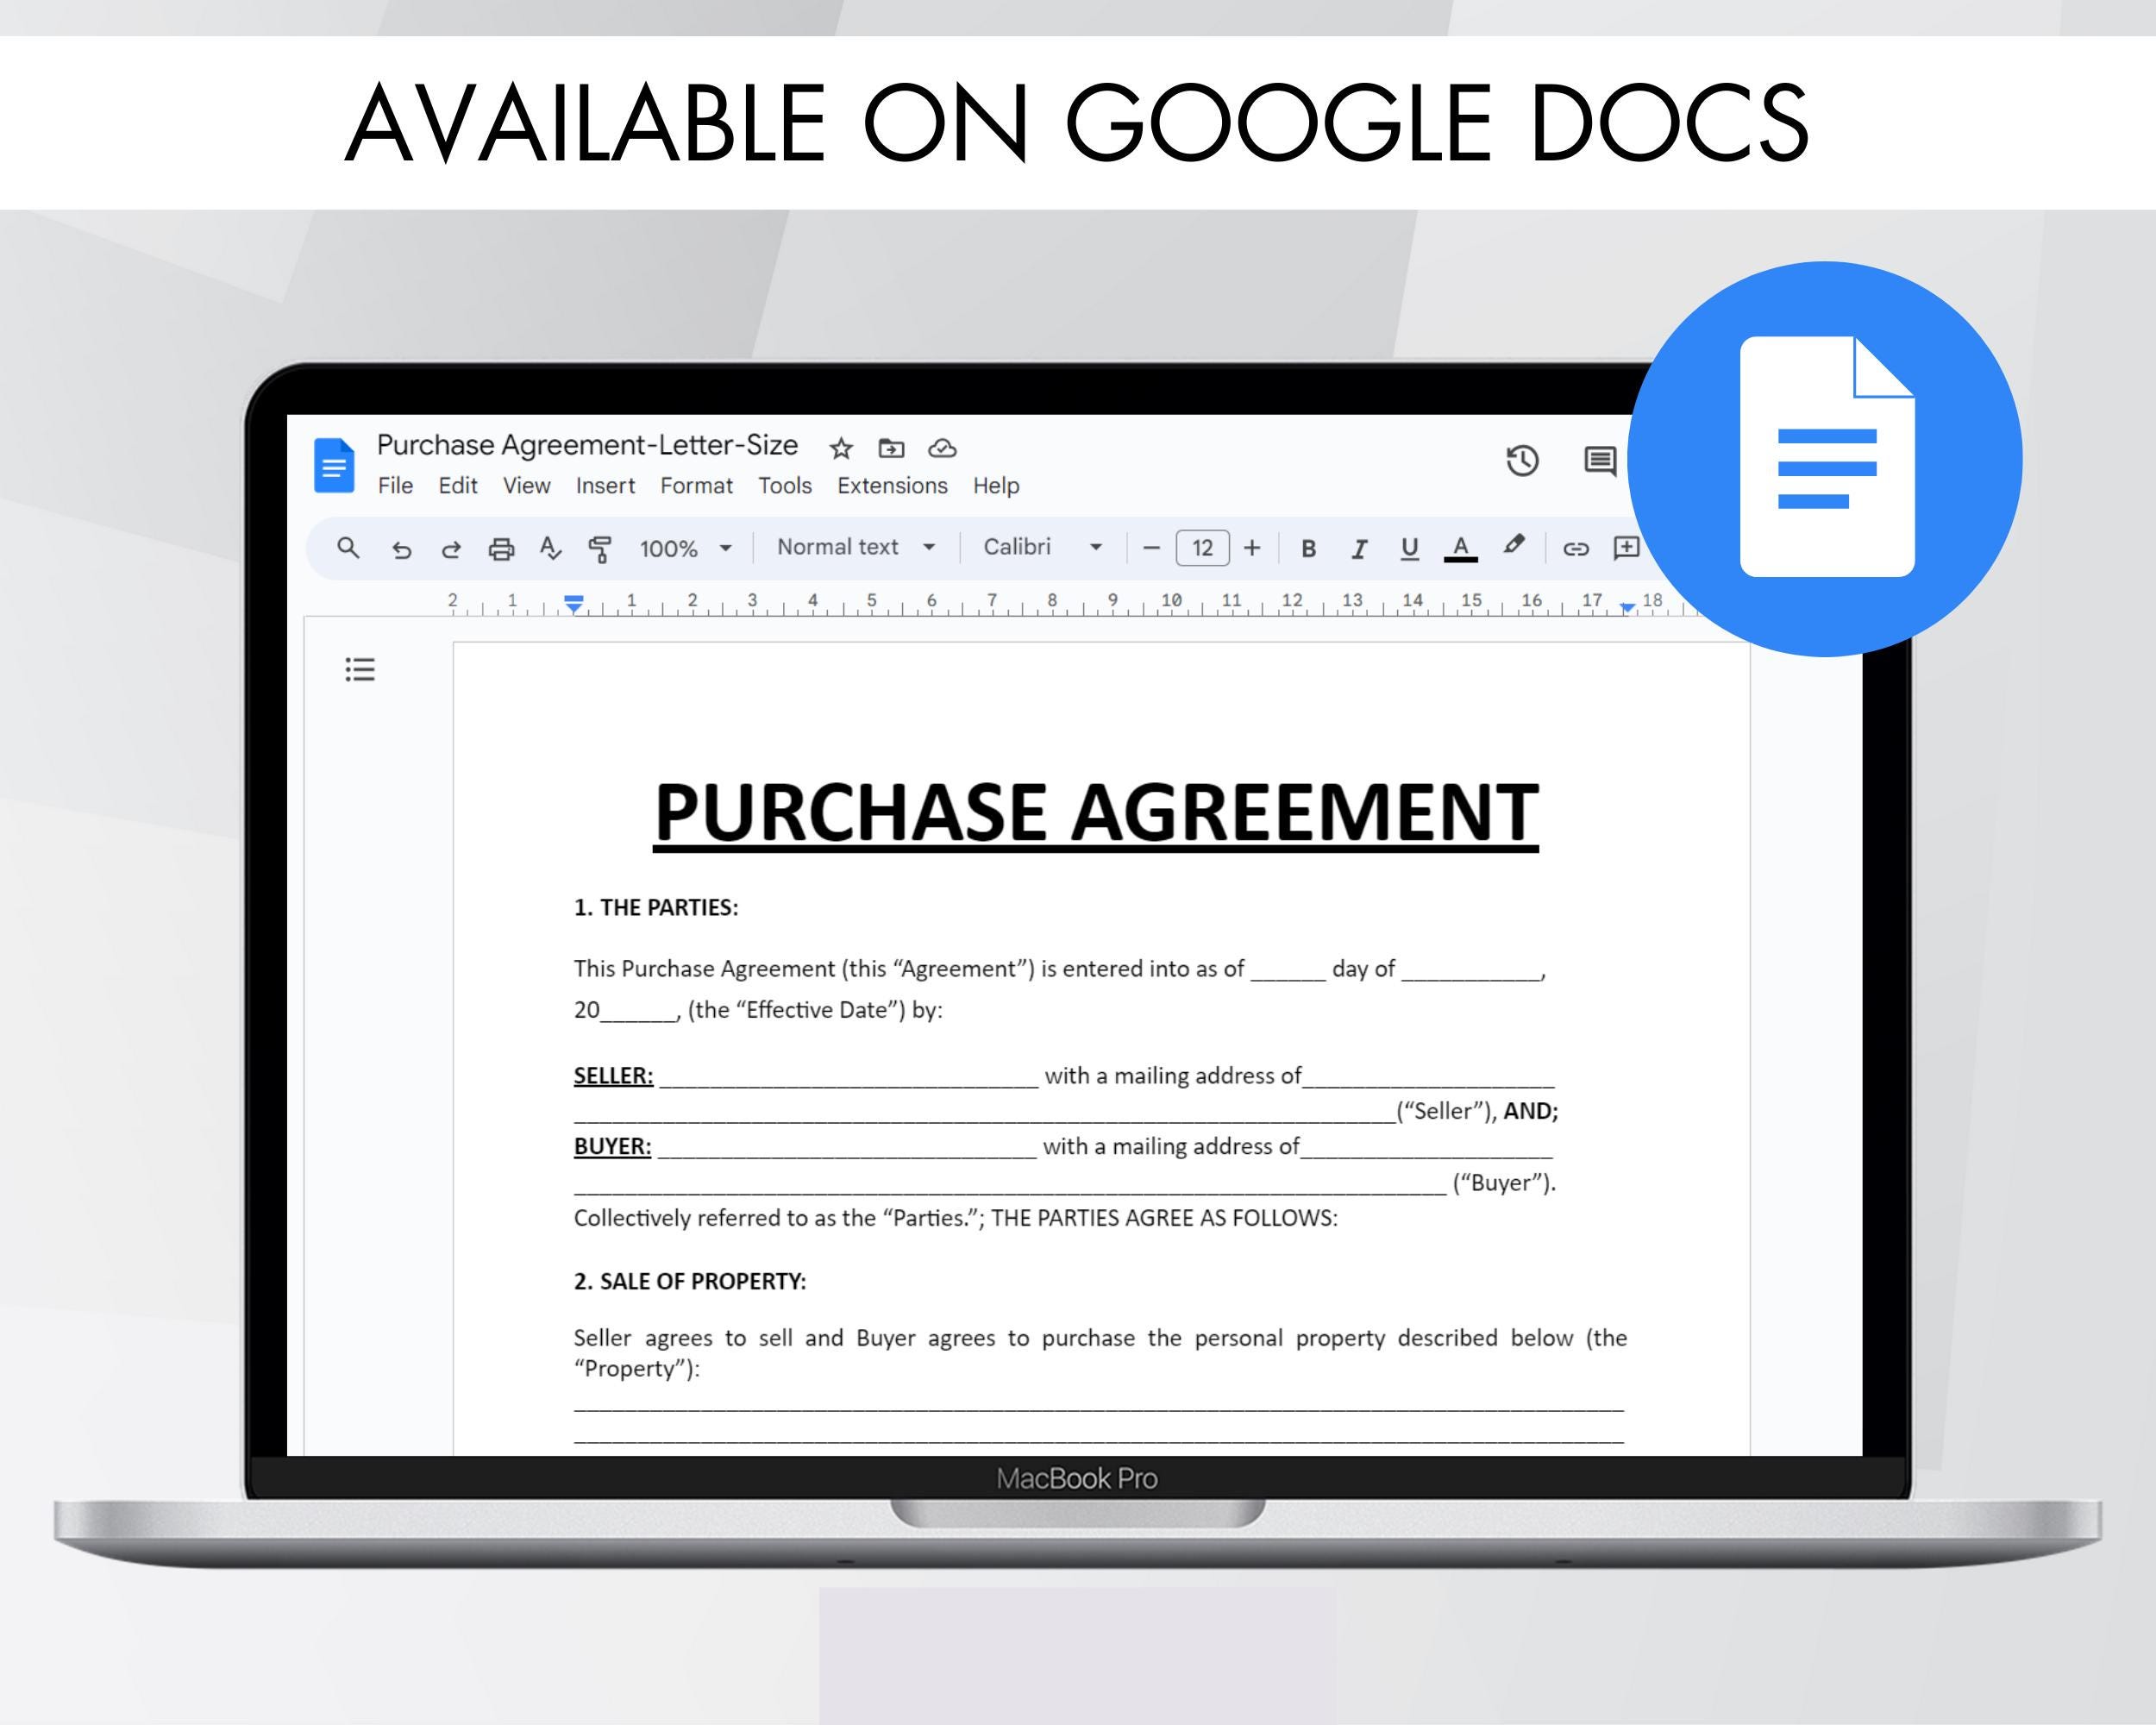Increase the font size

click(x=1252, y=548)
